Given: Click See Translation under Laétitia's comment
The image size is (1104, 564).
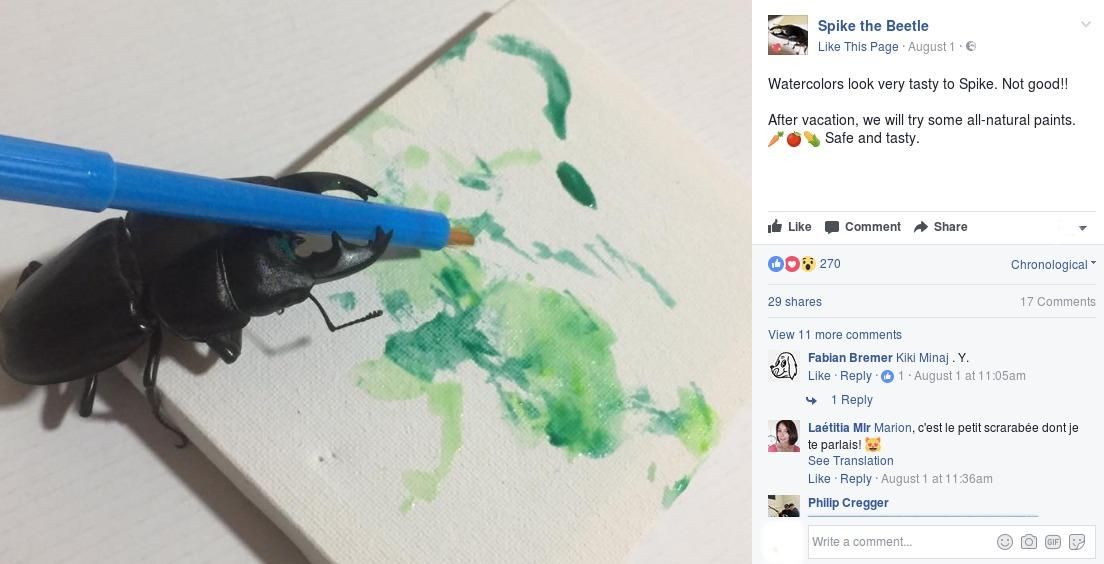Looking at the screenshot, I should (851, 460).
